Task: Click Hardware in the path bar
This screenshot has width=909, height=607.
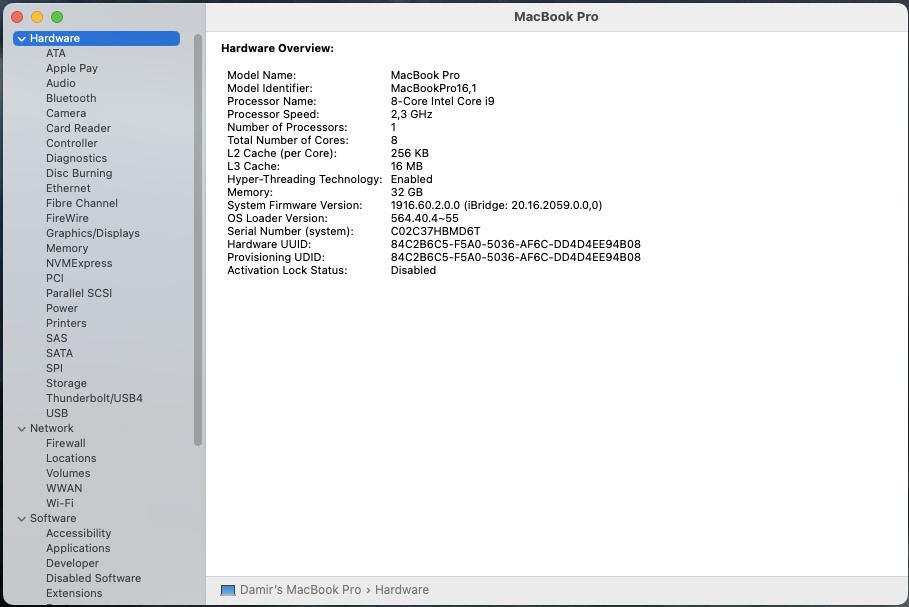Action: coord(402,590)
